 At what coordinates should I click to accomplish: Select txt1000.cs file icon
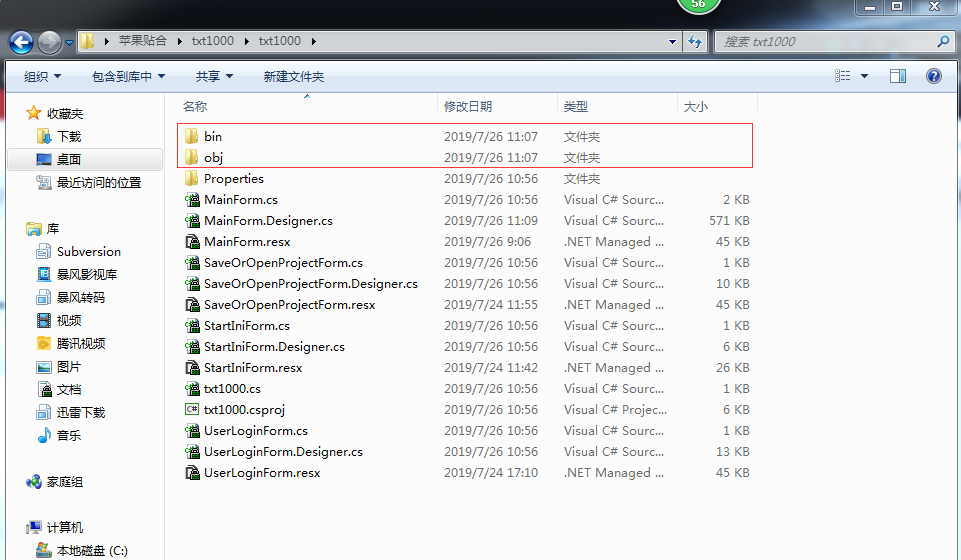click(192, 388)
